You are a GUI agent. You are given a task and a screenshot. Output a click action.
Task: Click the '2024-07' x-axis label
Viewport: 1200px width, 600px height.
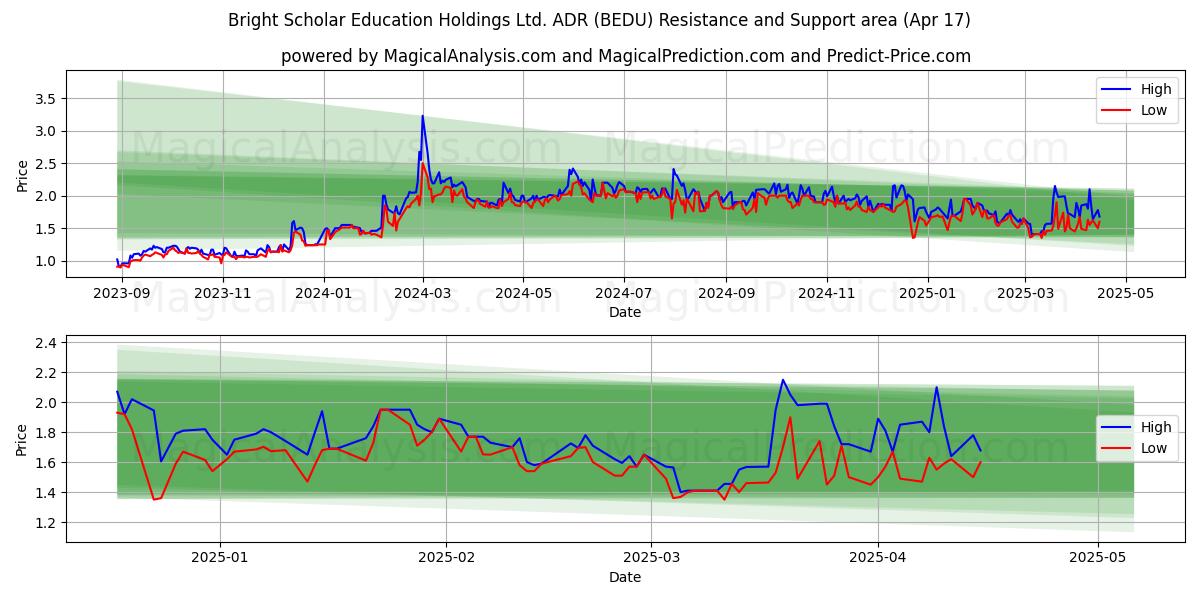(624, 294)
